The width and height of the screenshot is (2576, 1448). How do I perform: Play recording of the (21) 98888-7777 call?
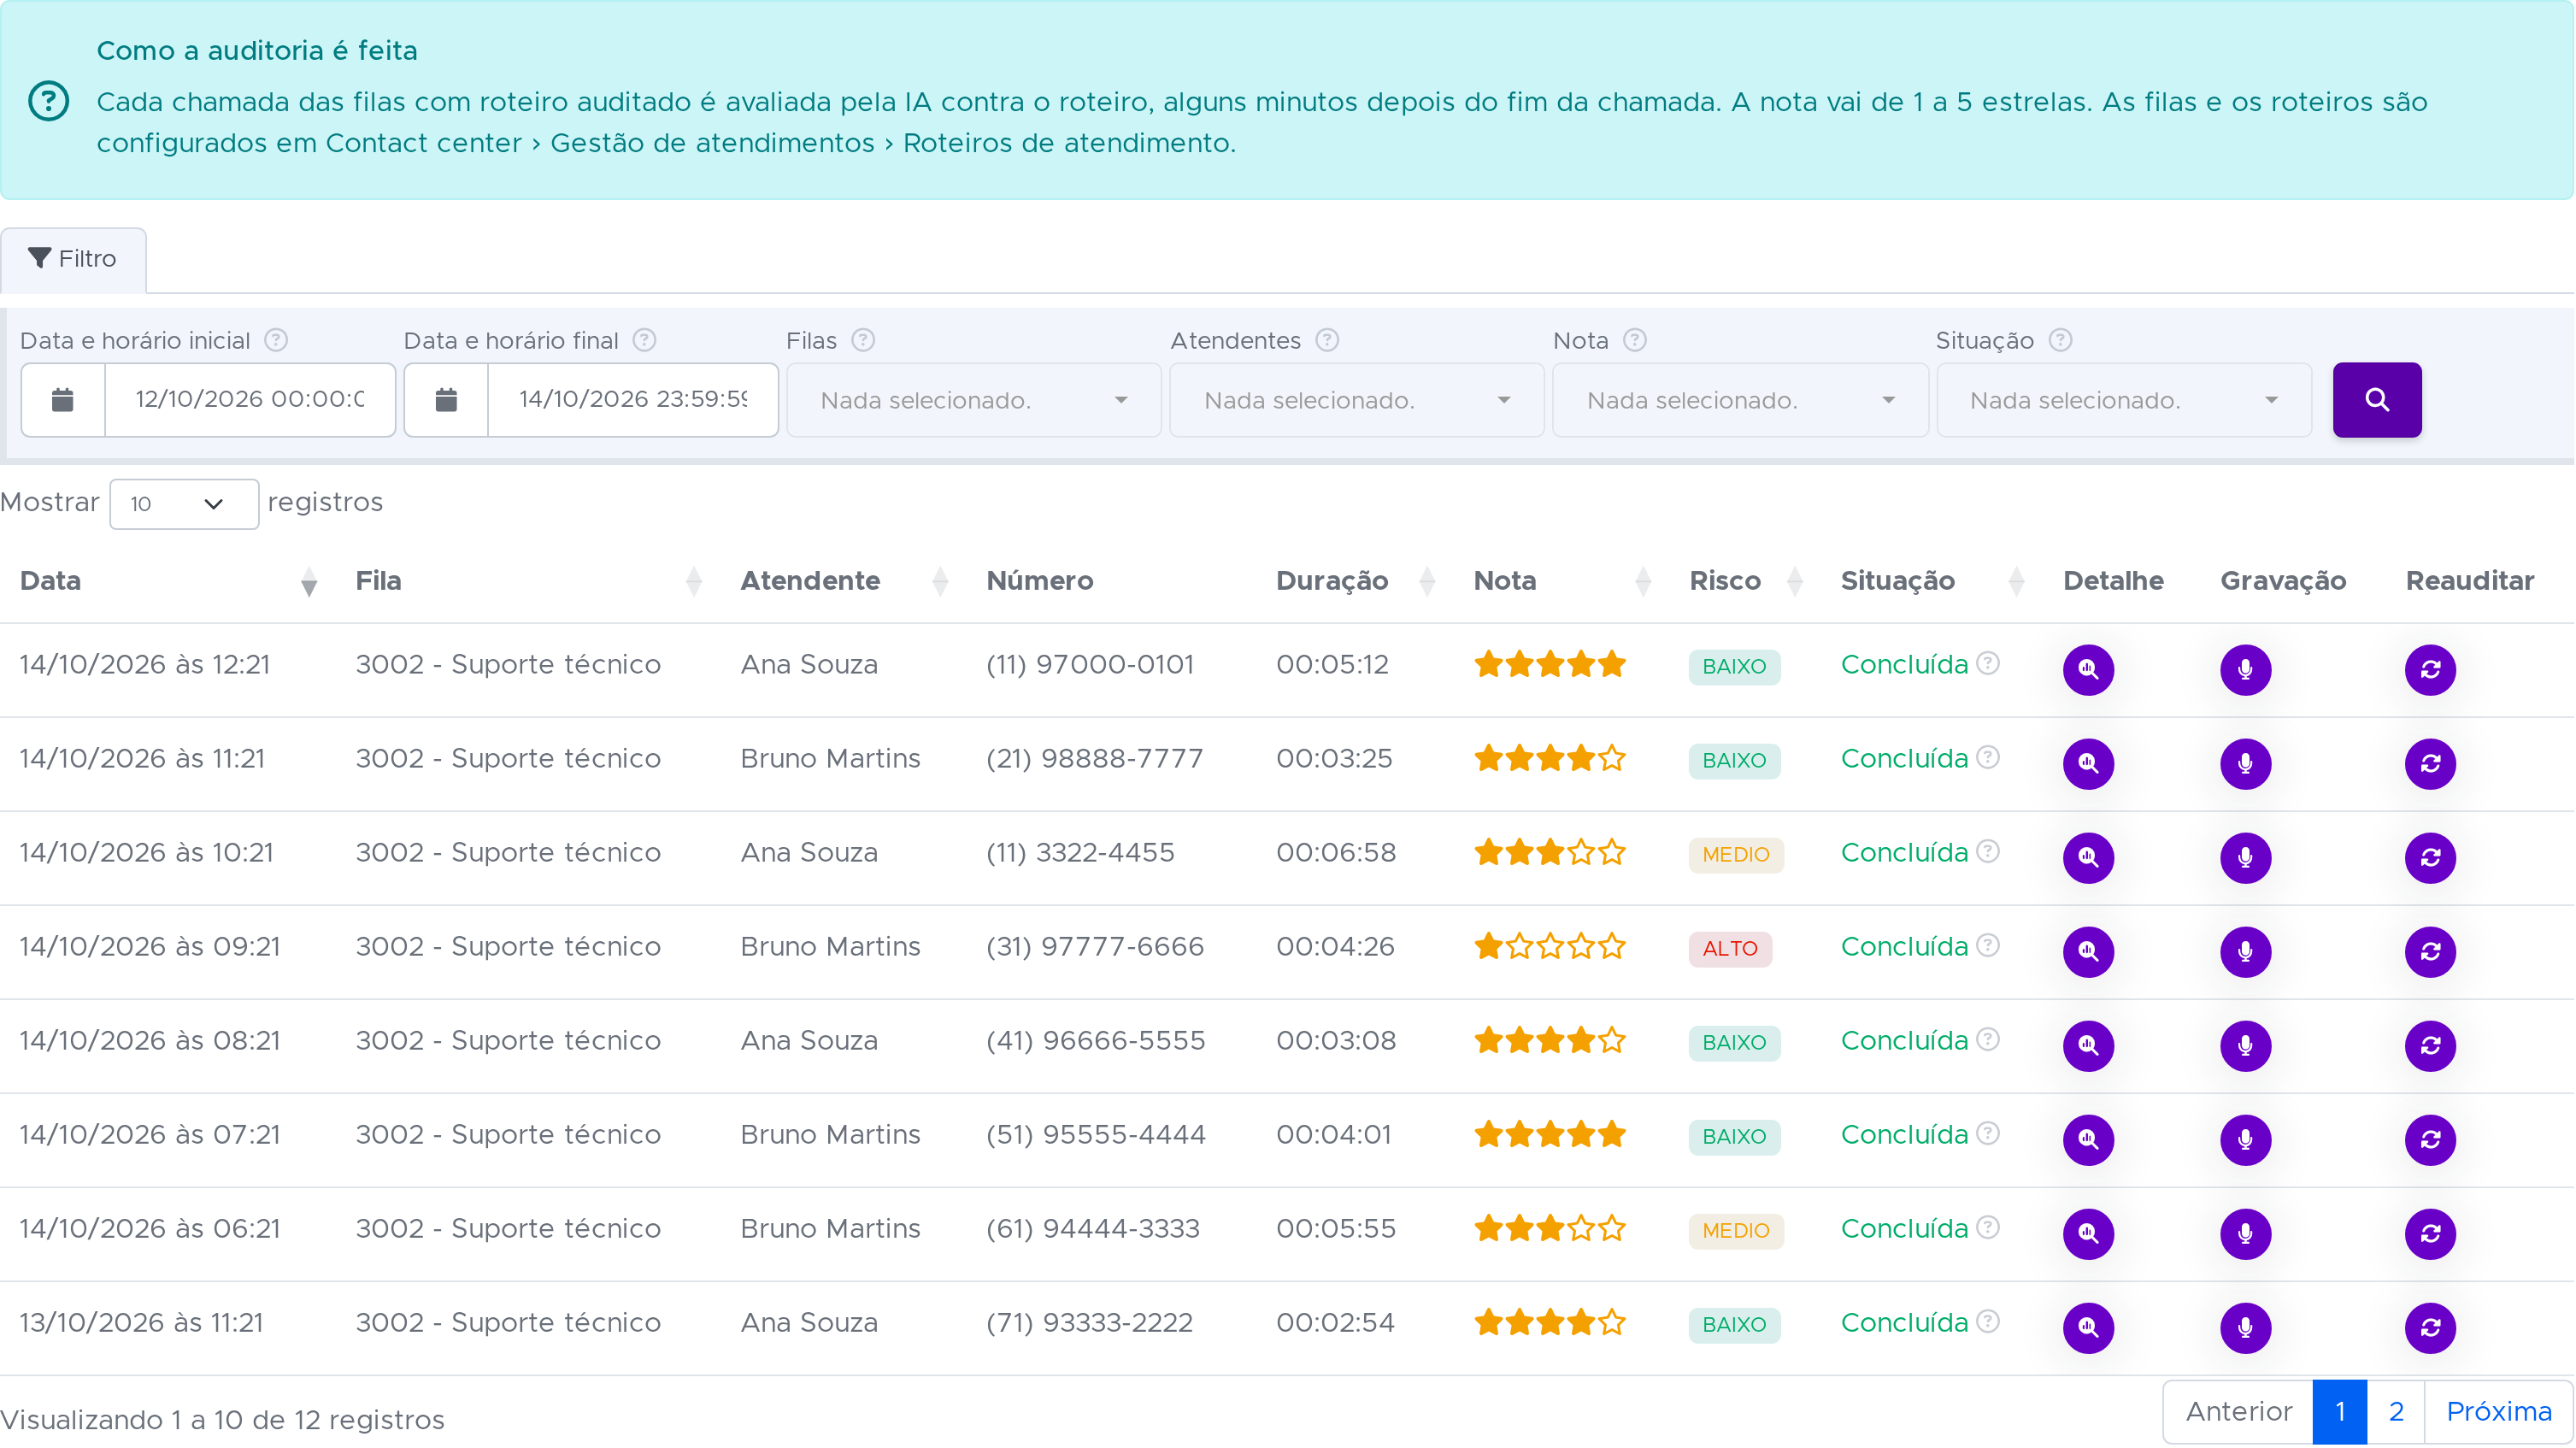coord(2245,763)
